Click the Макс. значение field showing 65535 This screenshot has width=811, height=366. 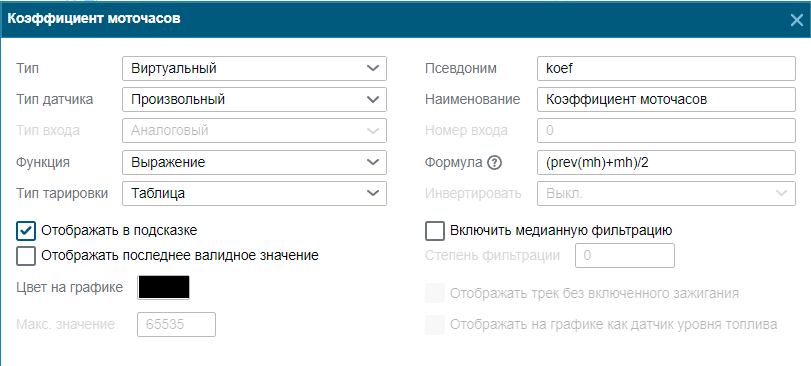click(x=176, y=324)
